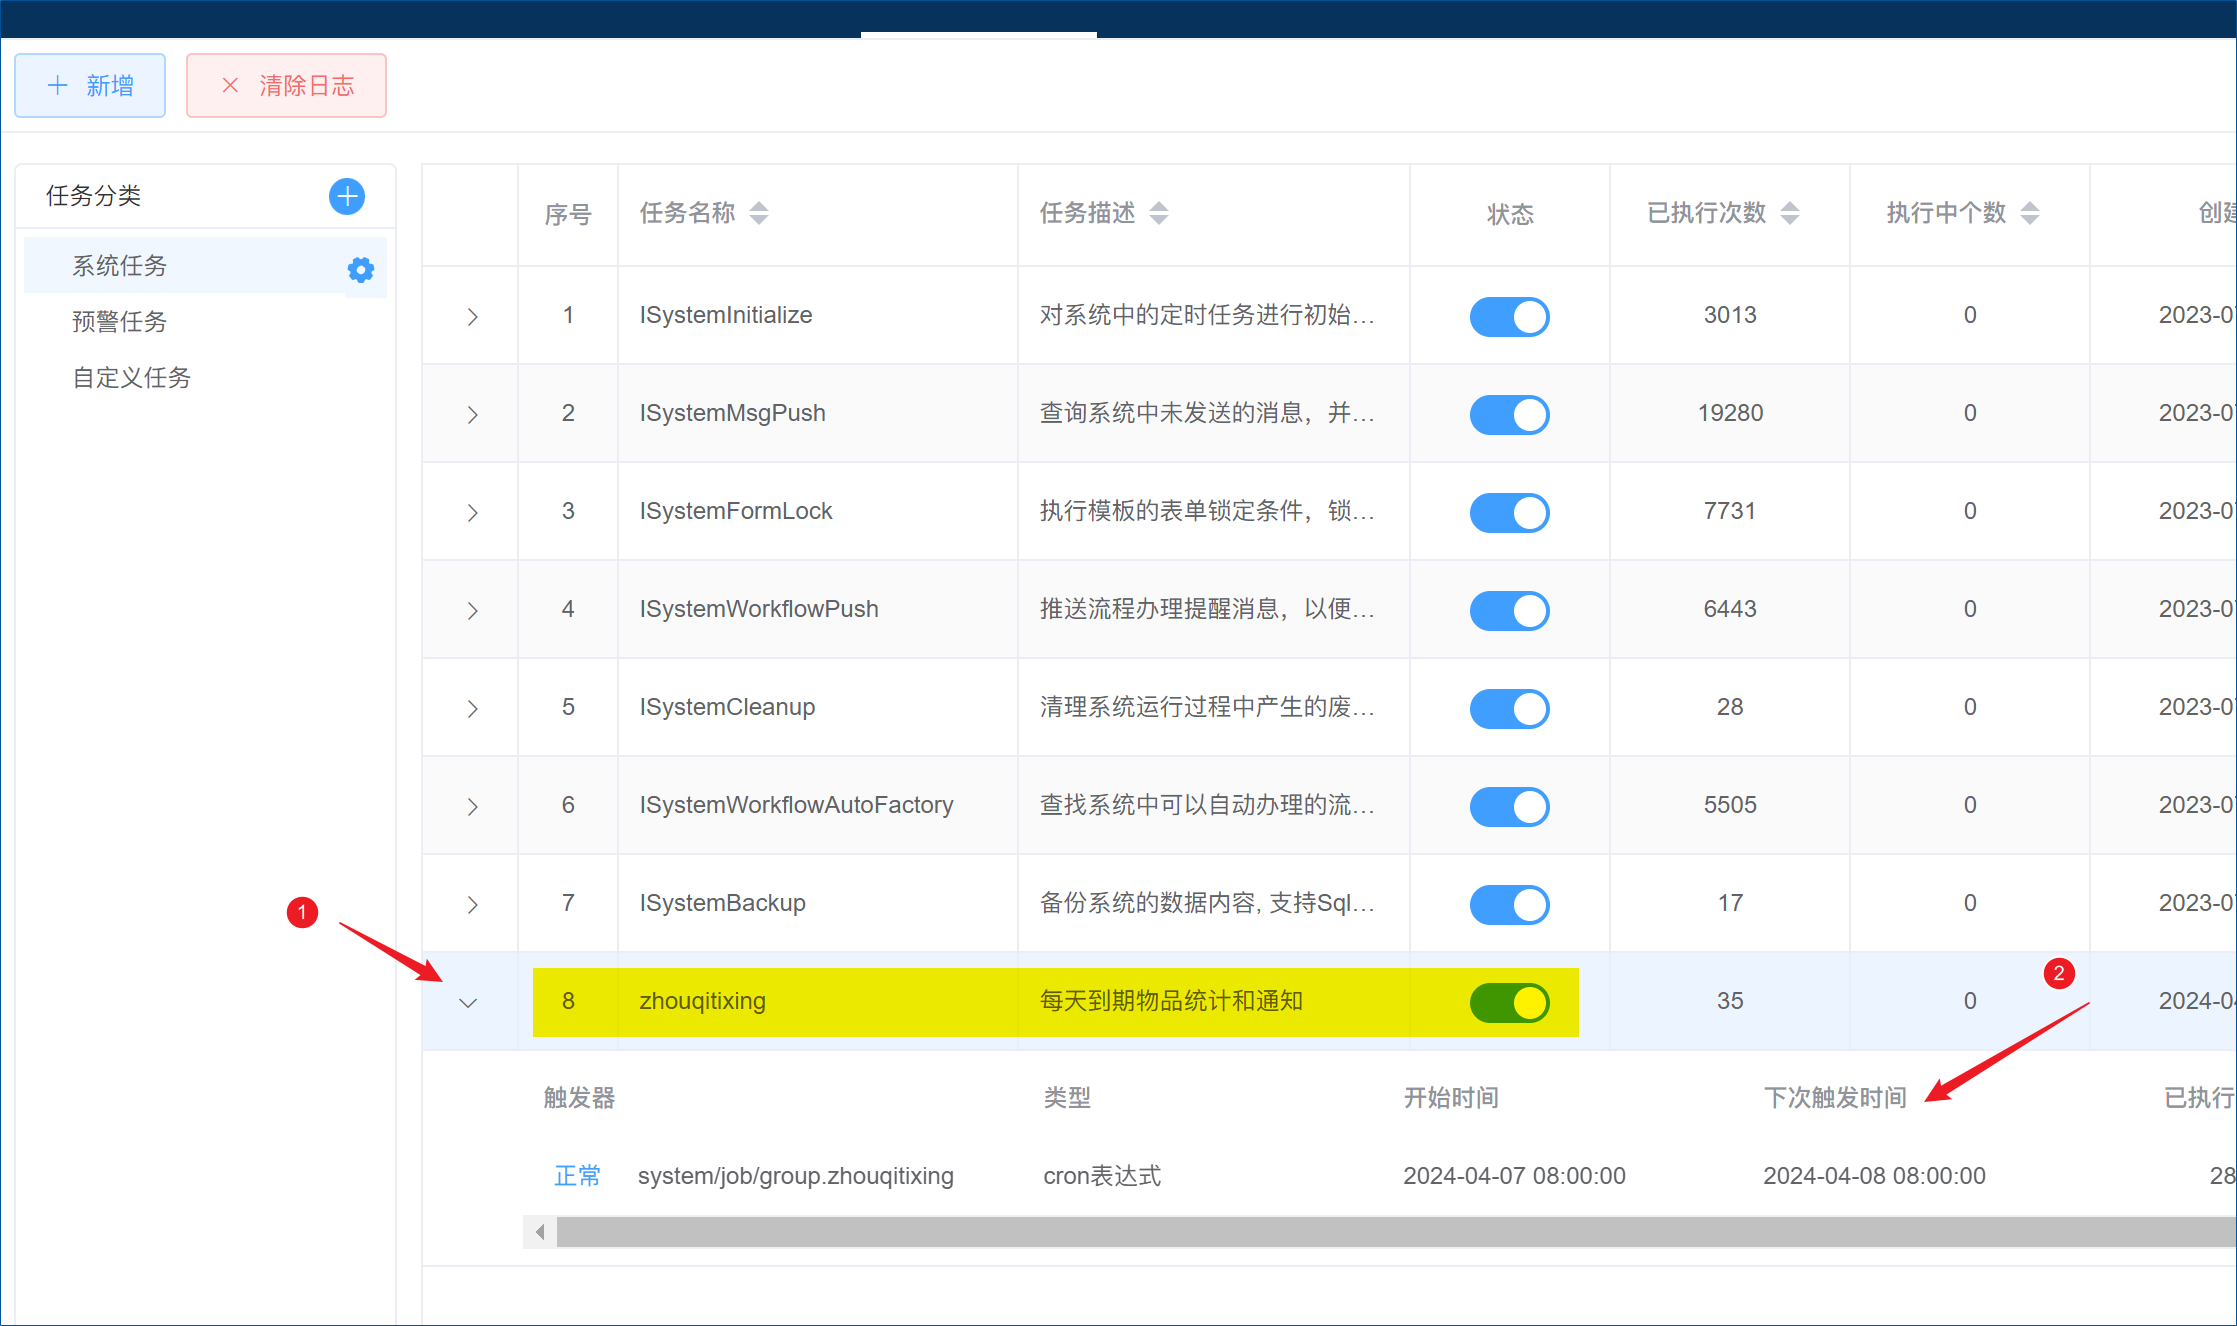The width and height of the screenshot is (2237, 1326).
Task: Click task name ISystemBackup
Action: pos(722,903)
